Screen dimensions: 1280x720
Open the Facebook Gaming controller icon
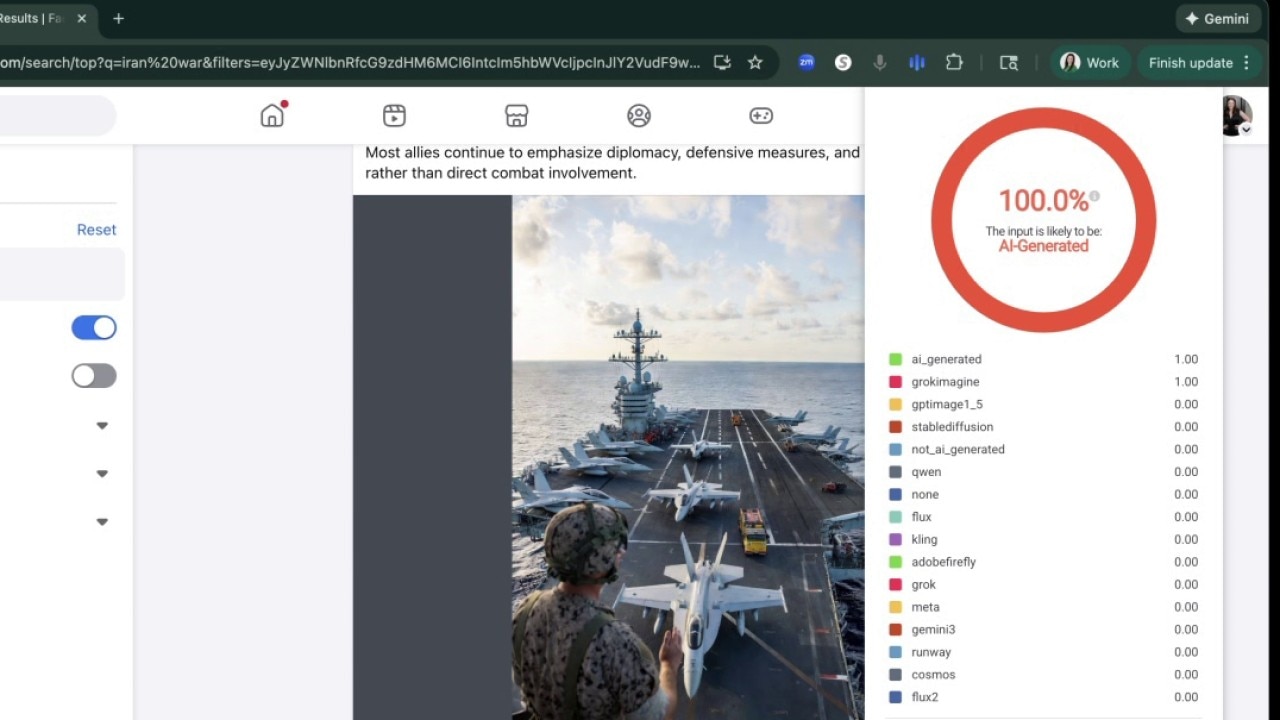coord(761,116)
